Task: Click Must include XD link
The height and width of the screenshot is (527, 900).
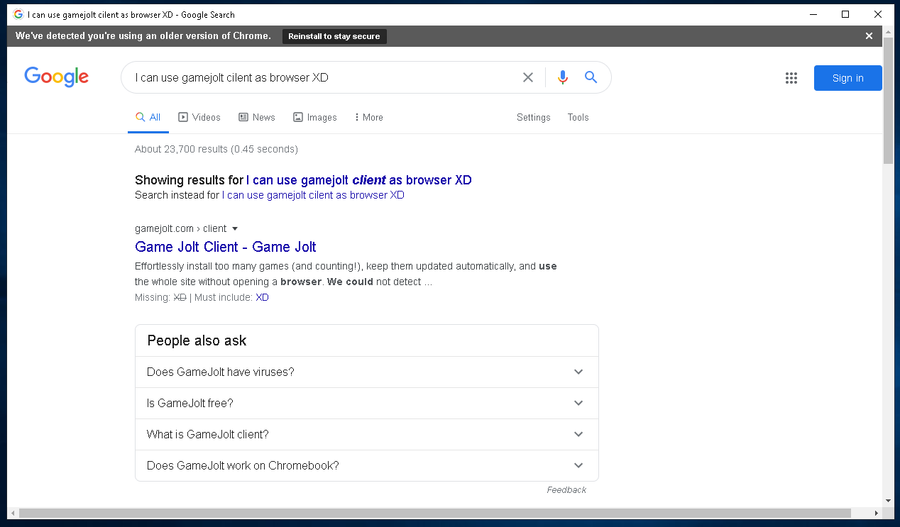Action: click(x=262, y=297)
